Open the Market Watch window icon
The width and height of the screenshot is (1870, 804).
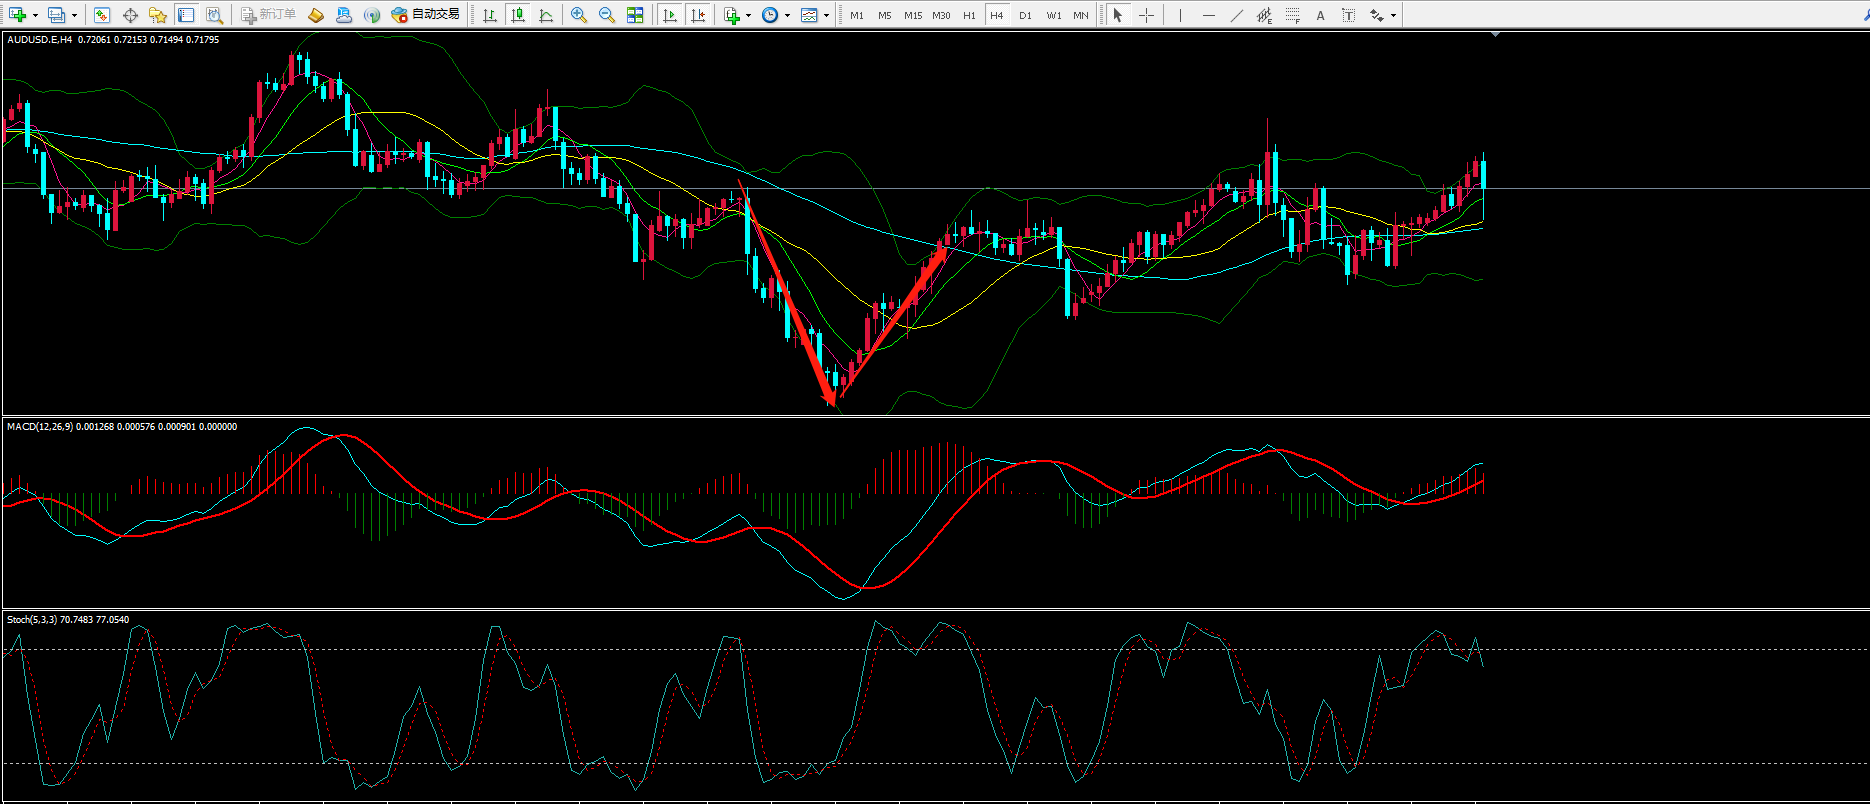(x=101, y=15)
